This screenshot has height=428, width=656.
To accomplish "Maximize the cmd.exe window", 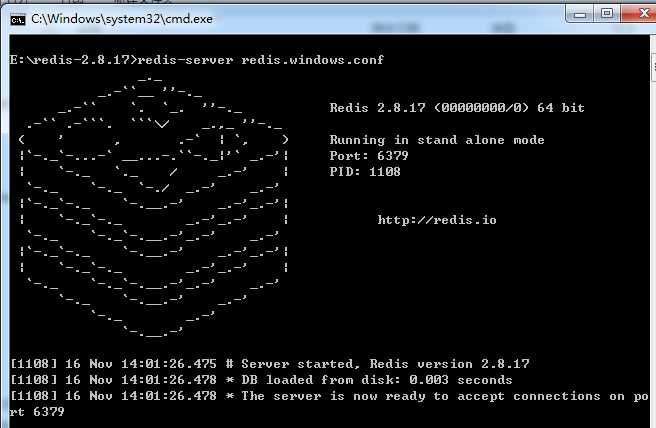I will [x=607, y=14].
